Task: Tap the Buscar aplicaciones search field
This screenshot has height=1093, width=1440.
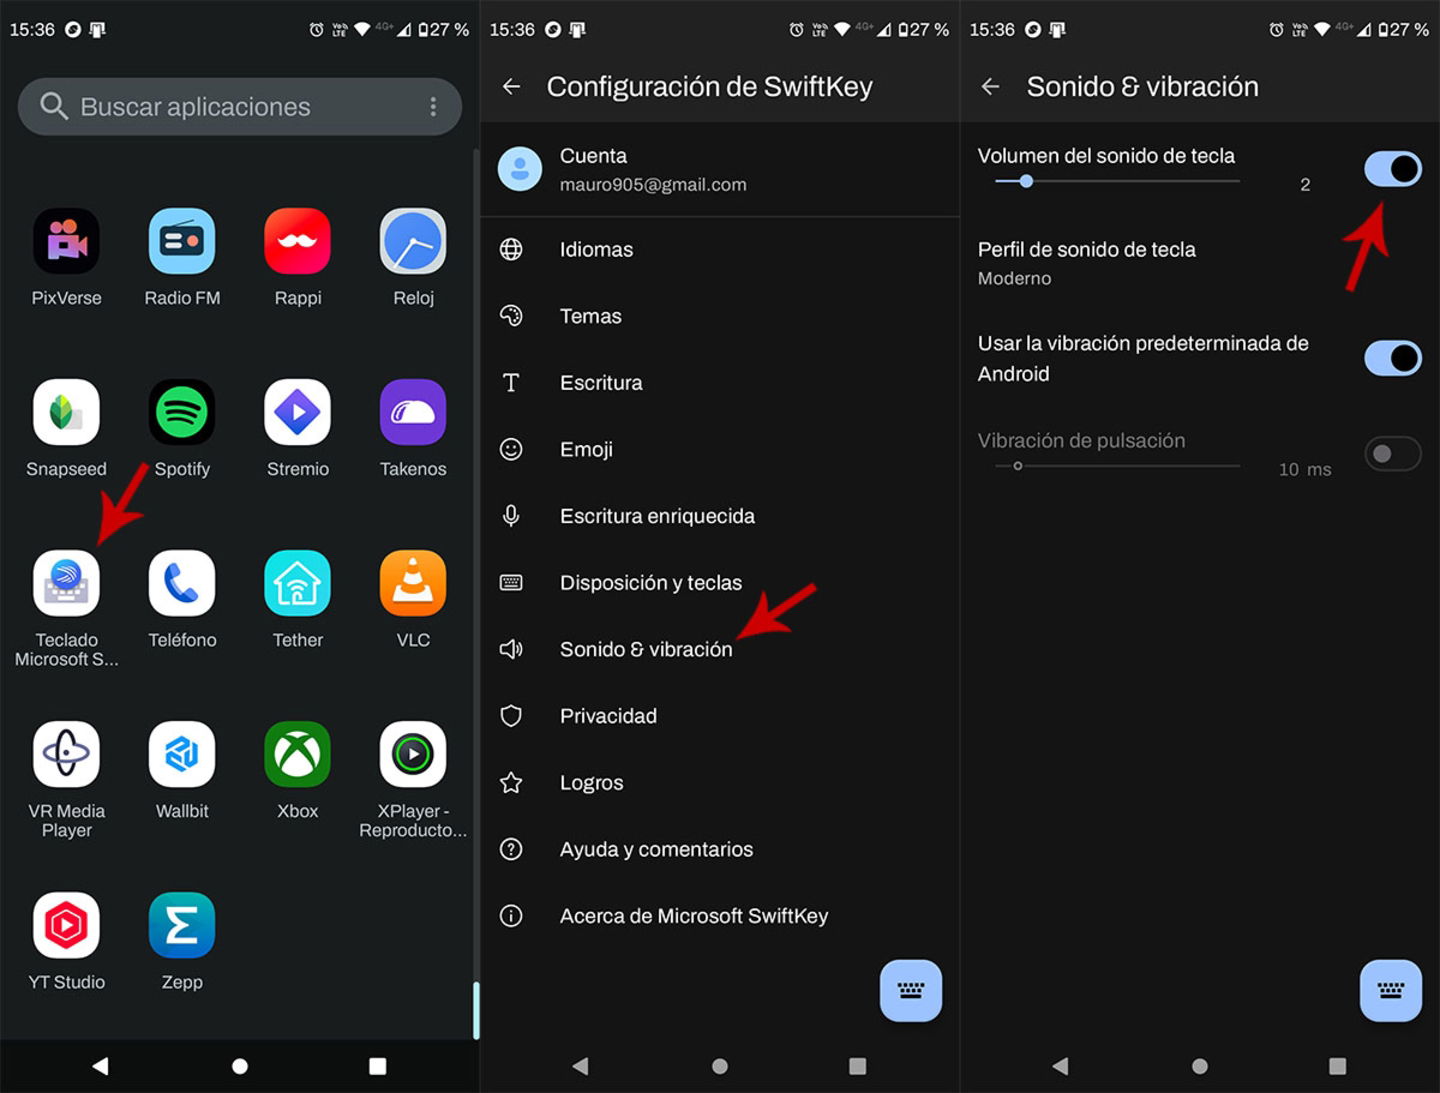Action: [240, 106]
